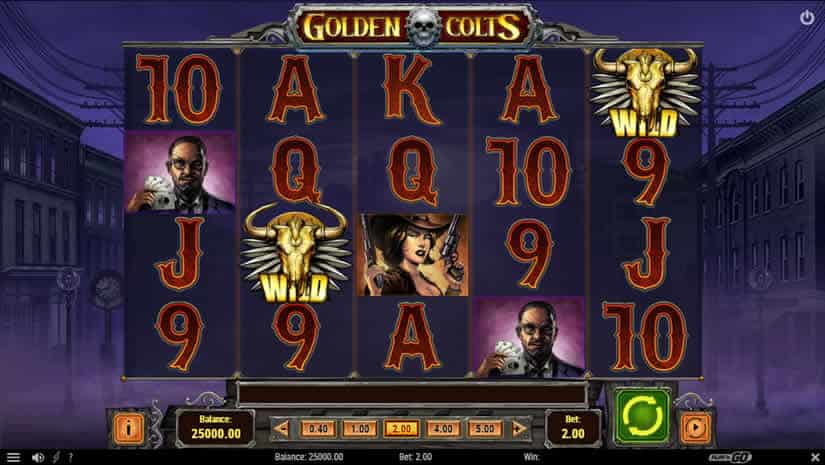This screenshot has height=465, width=825.
Task: Choose the 4.00 bet option
Action: pyautogui.click(x=443, y=429)
